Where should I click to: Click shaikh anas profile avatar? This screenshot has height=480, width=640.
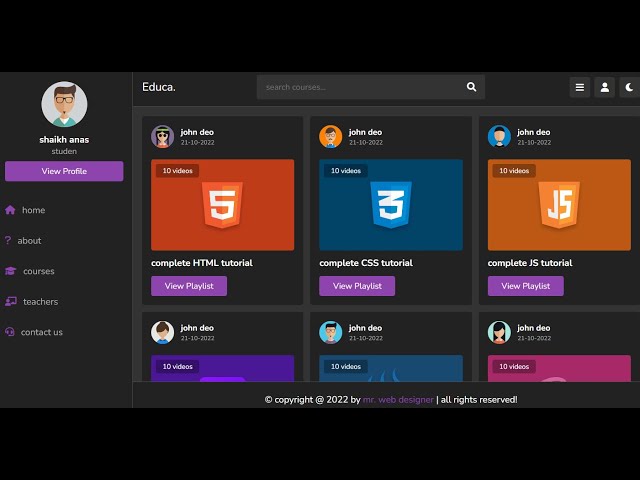[64, 104]
